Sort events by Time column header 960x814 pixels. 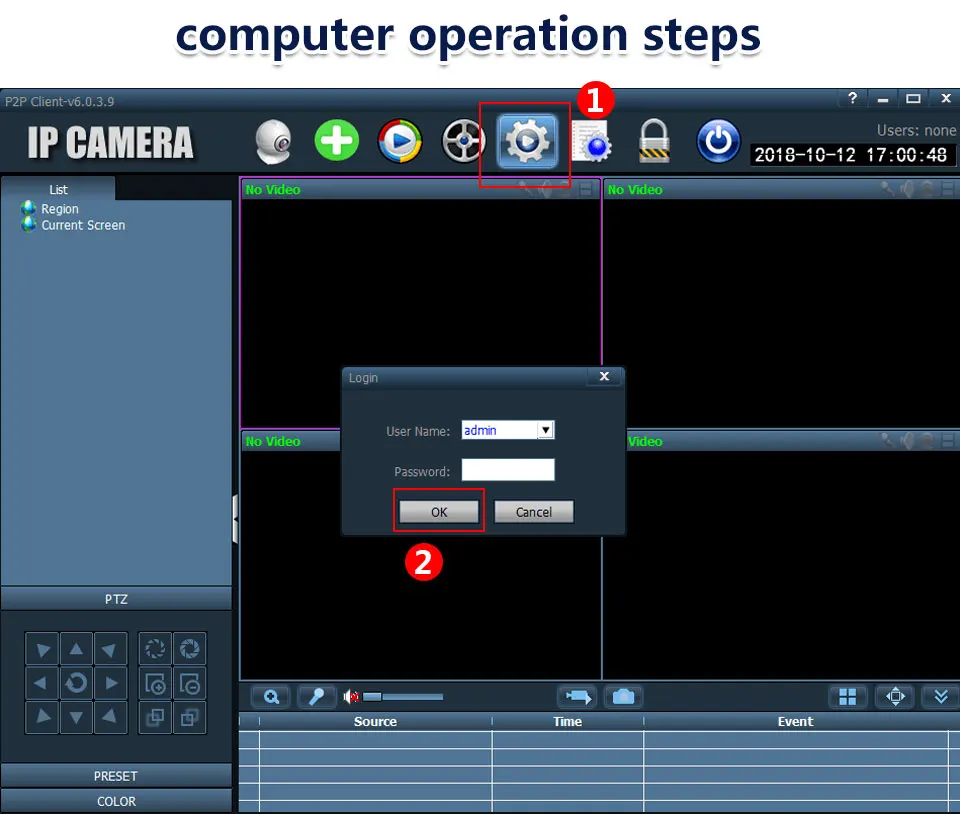[x=568, y=722]
